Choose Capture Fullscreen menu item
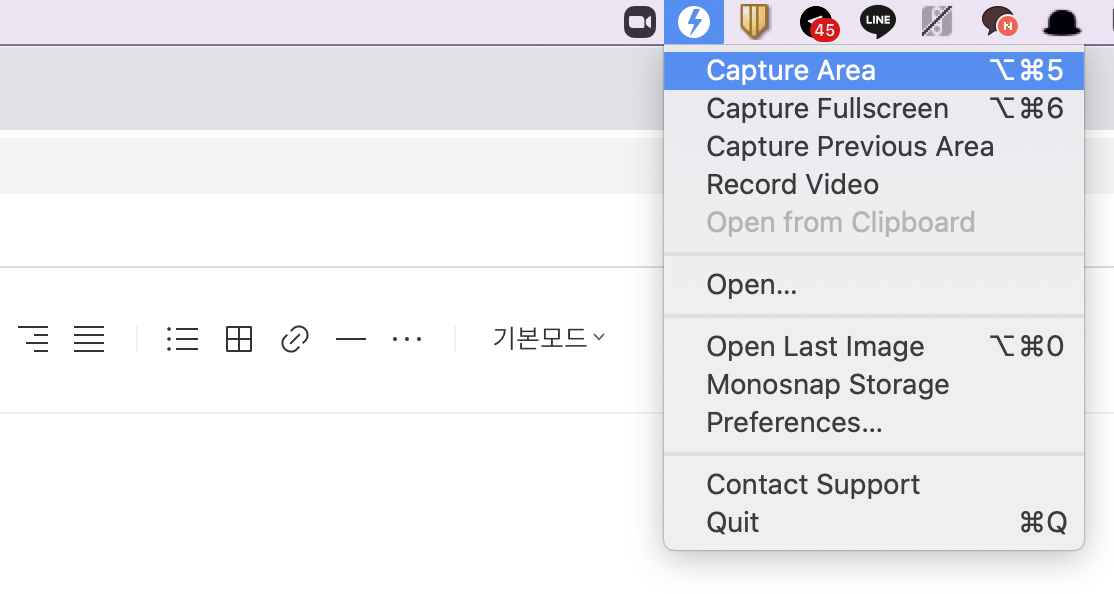 click(874, 109)
